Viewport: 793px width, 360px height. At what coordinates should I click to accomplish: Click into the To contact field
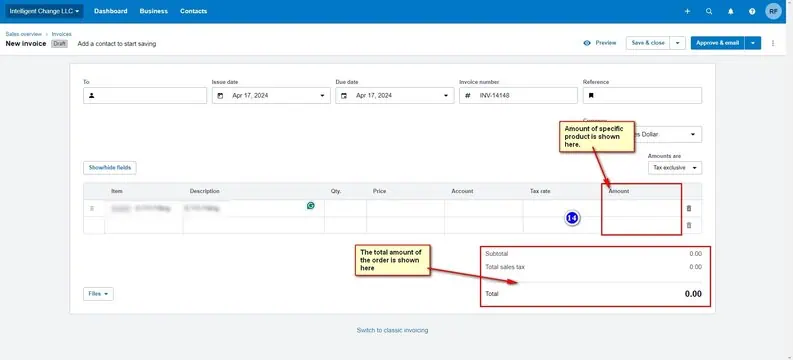(145, 96)
